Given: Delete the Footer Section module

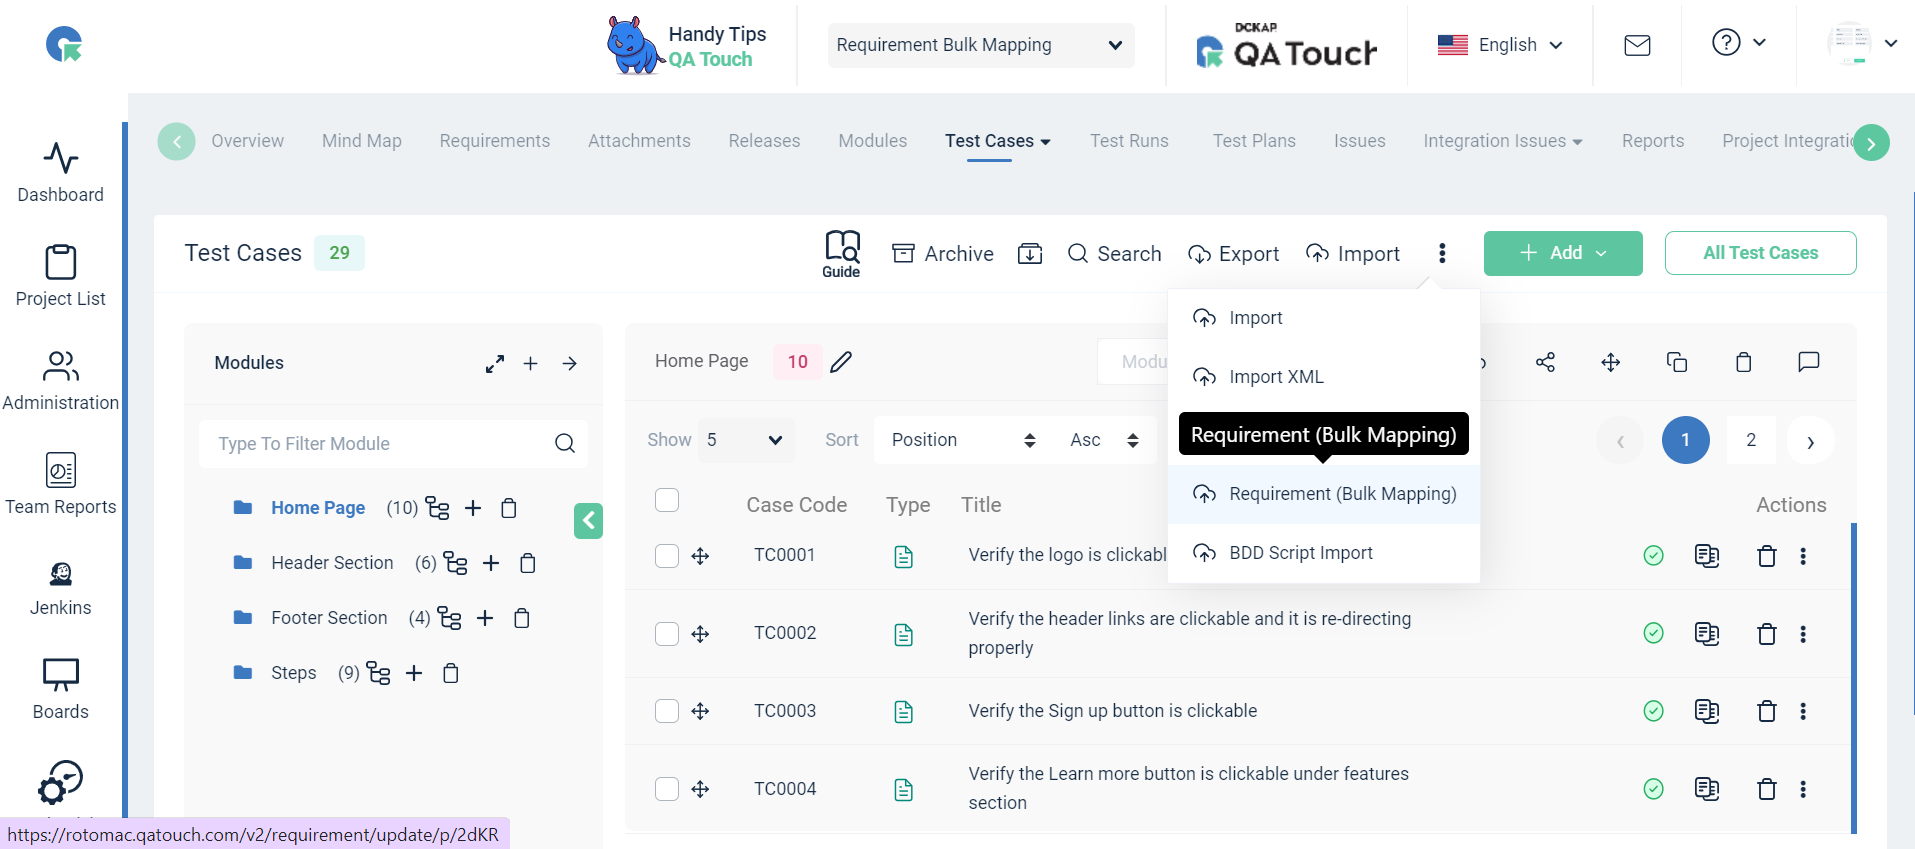Looking at the screenshot, I should point(521,618).
